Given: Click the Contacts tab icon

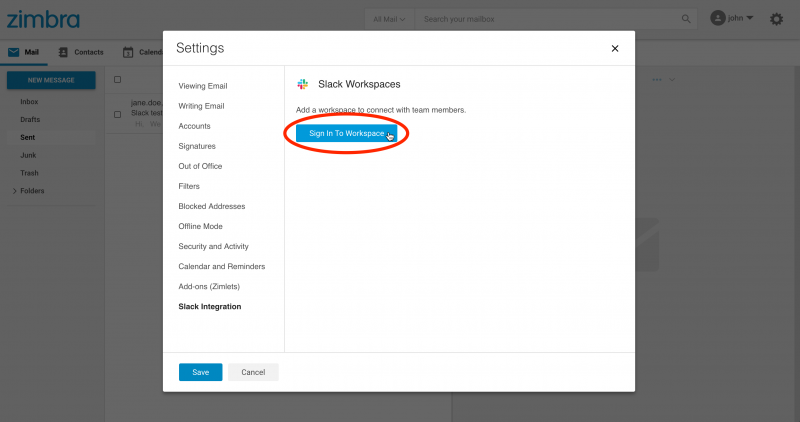Looking at the screenshot, I should pos(63,52).
